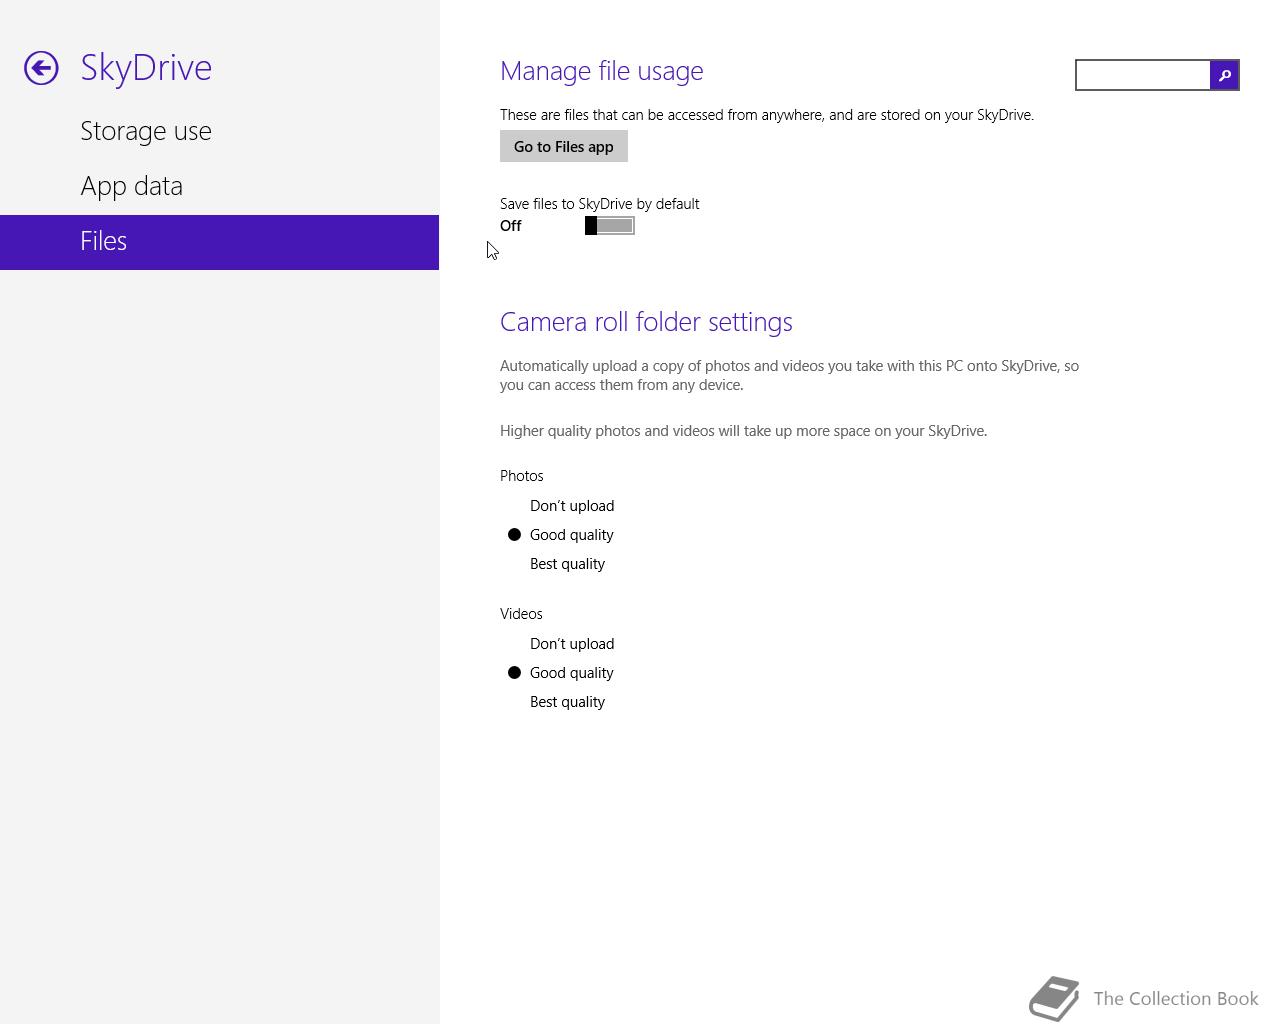
Task: Click the SkyDrive title text
Action: click(146, 68)
